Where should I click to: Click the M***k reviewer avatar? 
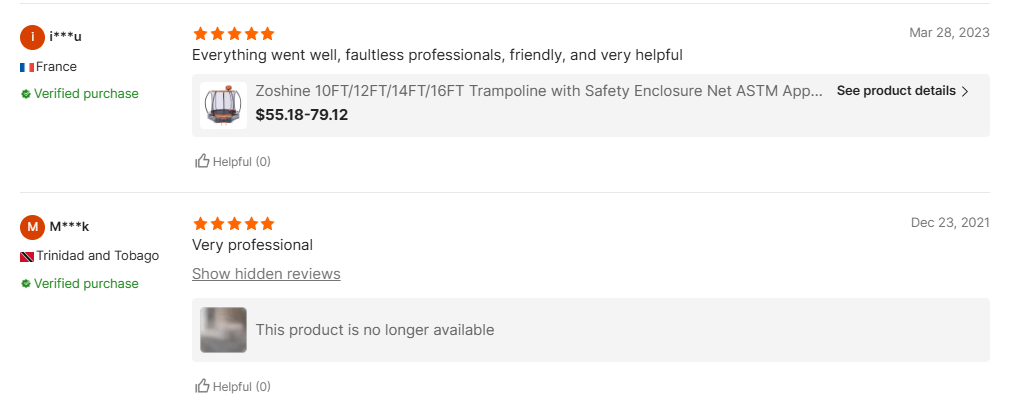click(33, 227)
